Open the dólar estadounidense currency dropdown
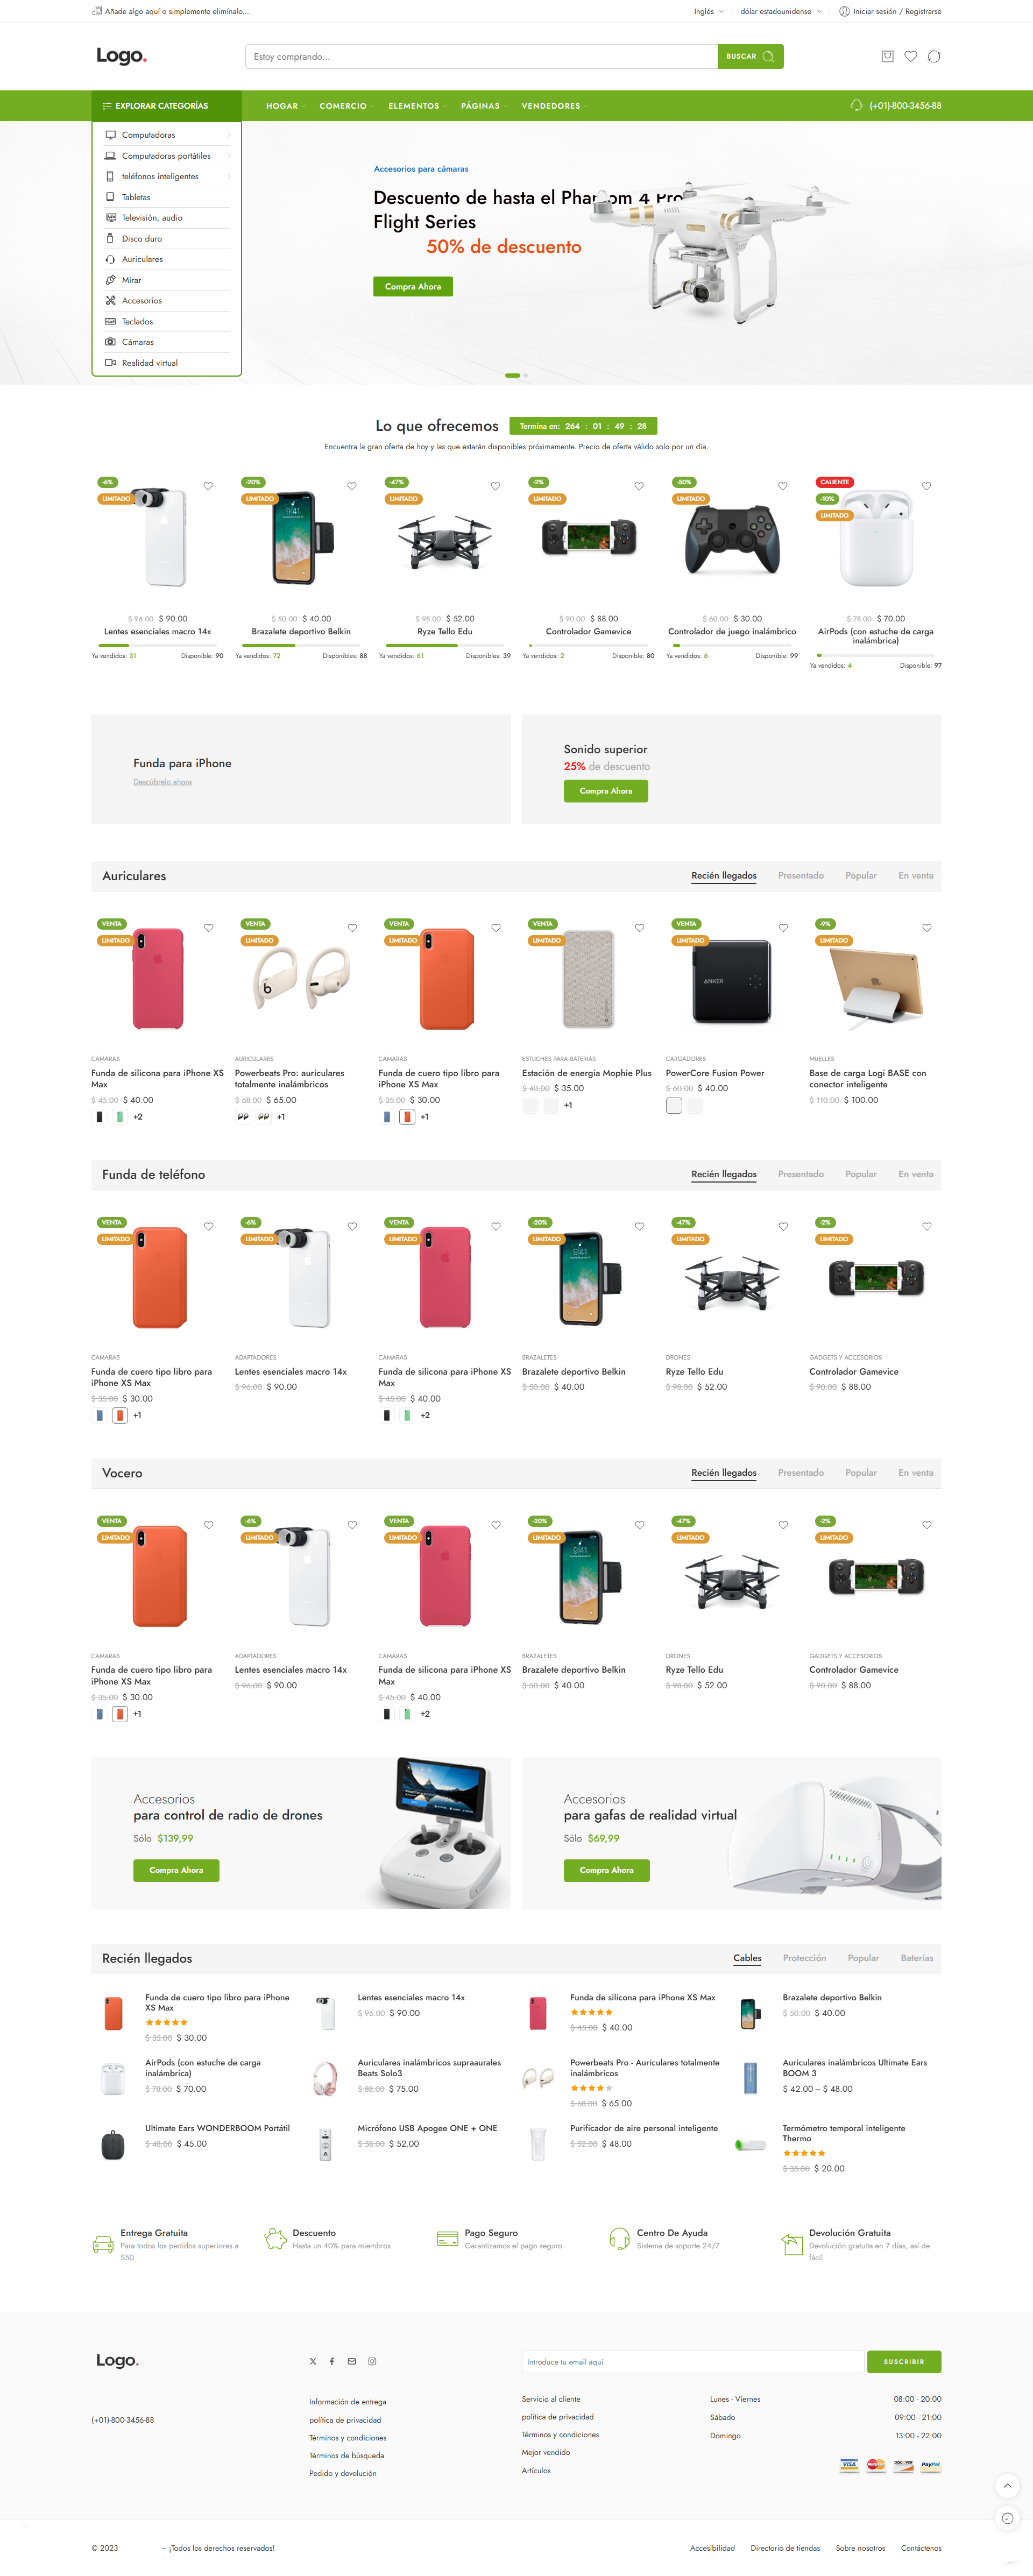Viewport: 1033px width, 2576px height. pos(781,12)
